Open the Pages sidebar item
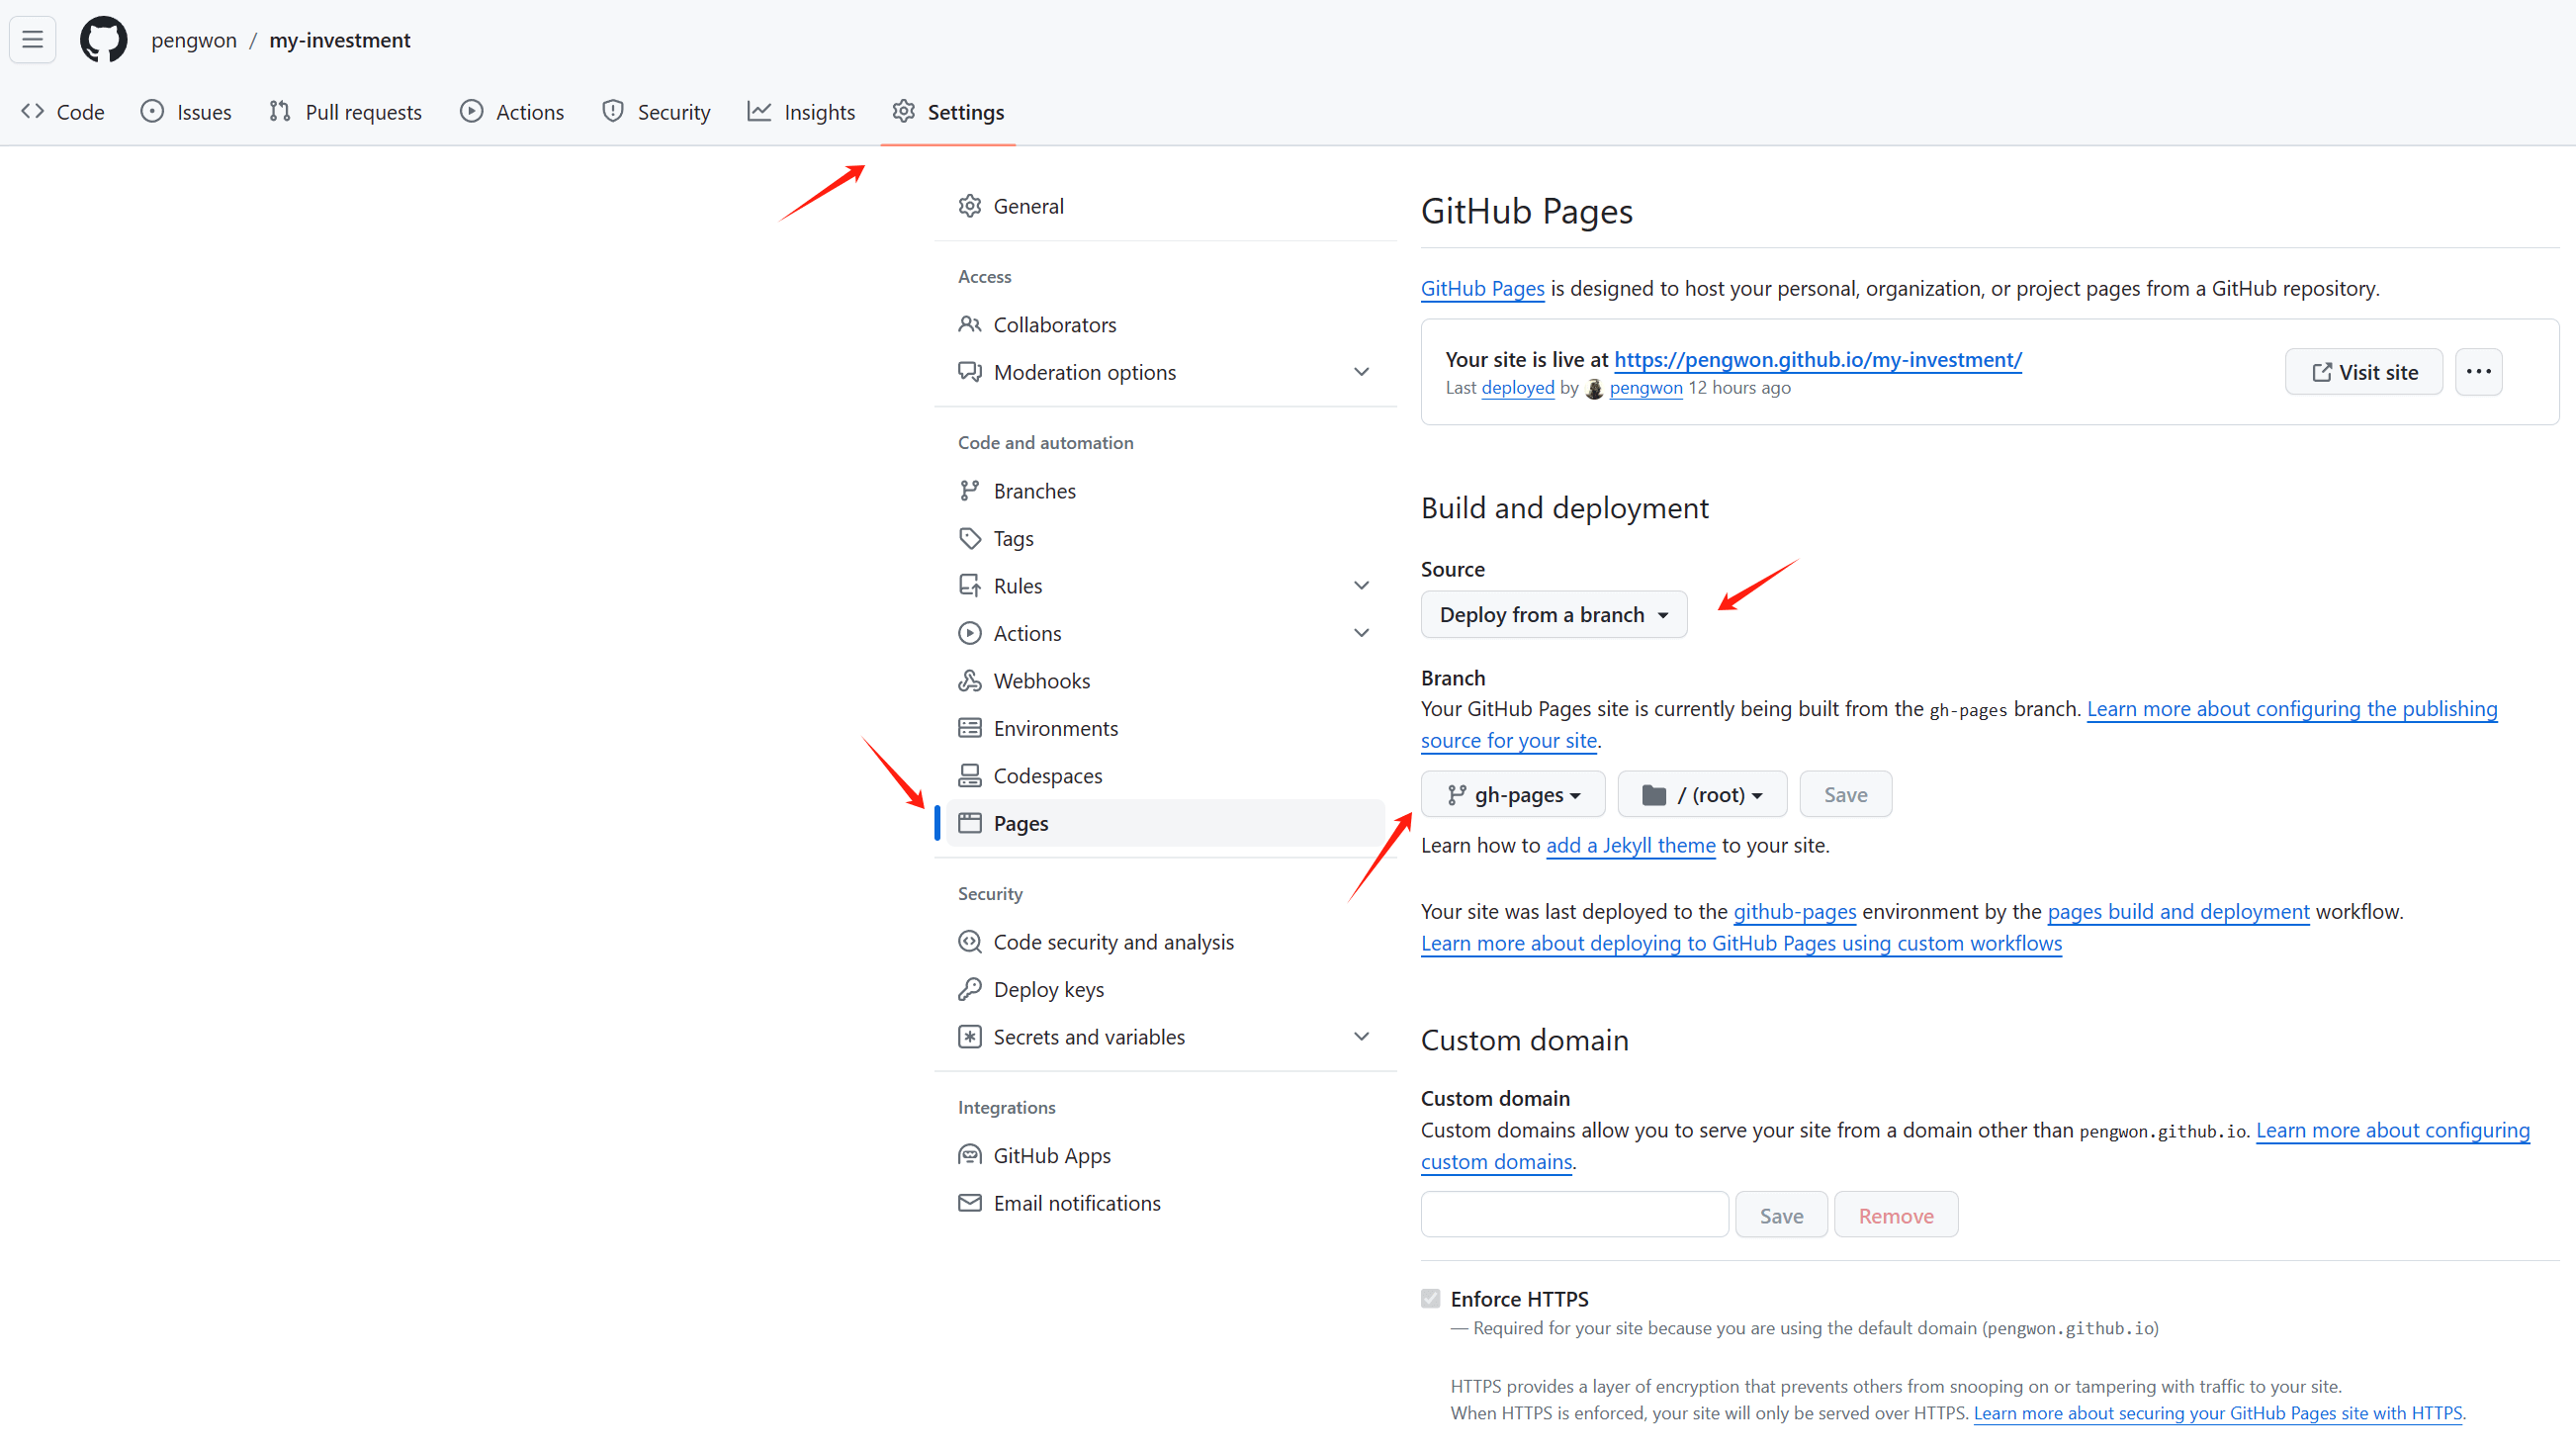 pyautogui.click(x=1020, y=823)
